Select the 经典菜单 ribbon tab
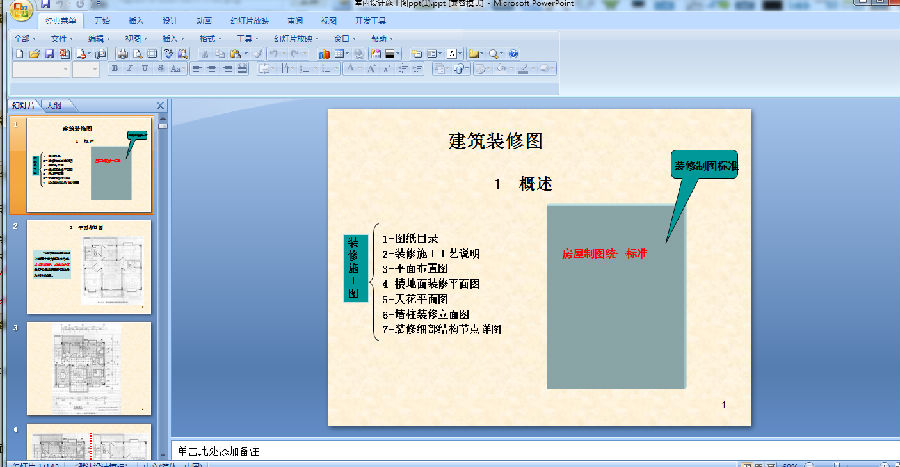Image resolution: width=900 pixels, height=467 pixels. pos(61,21)
